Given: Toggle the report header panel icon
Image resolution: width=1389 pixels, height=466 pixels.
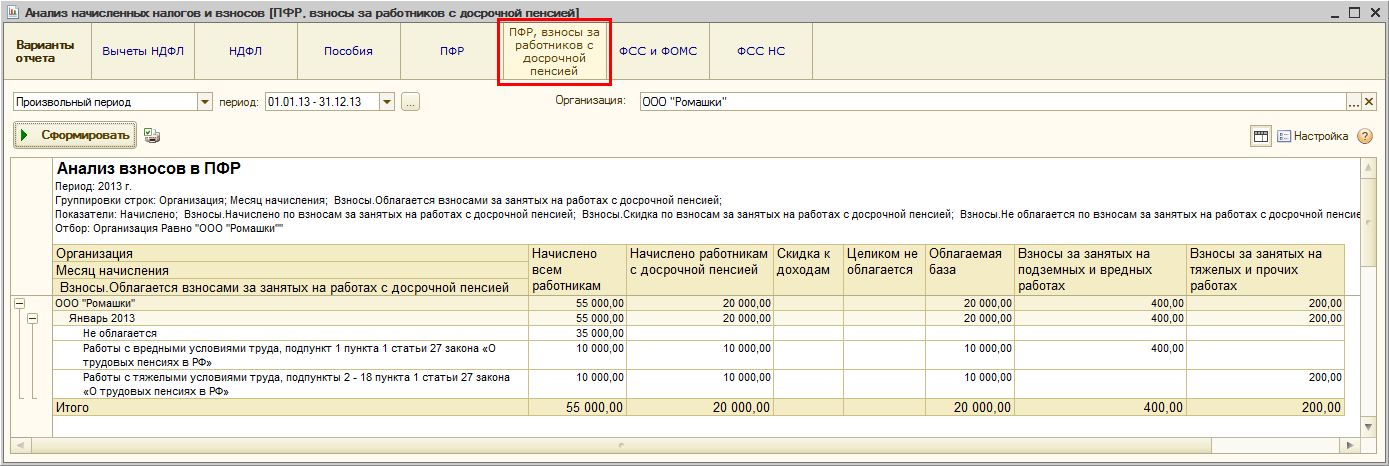Looking at the screenshot, I should [1261, 136].
